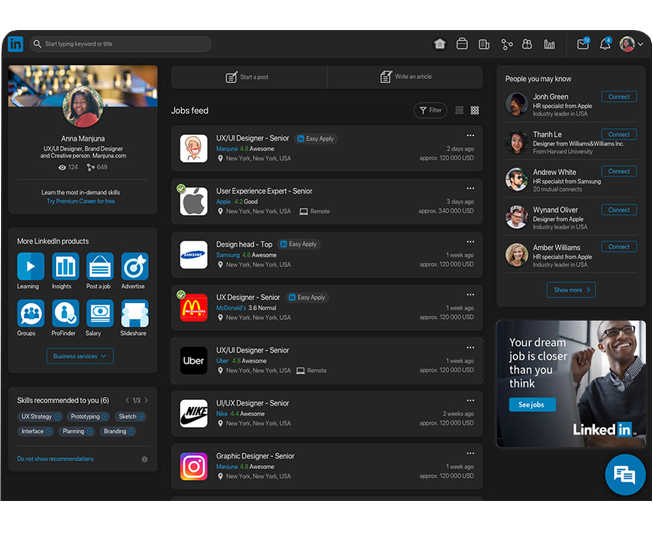Add the Branding skill tag

click(x=131, y=431)
